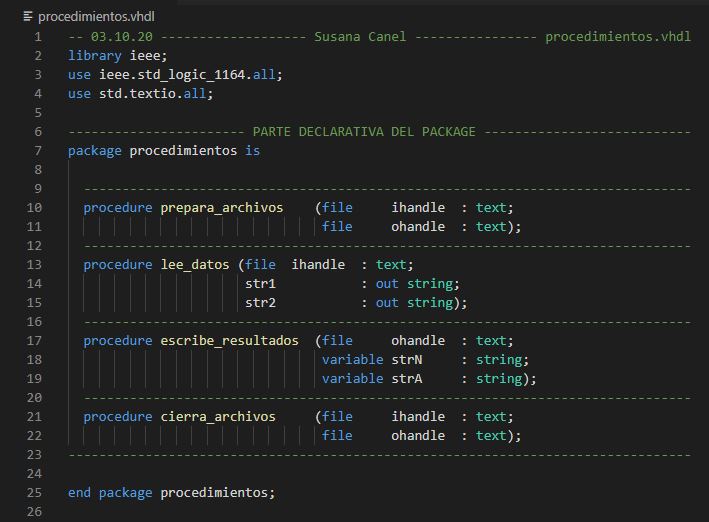Click the Susana Canel header comment
Screen dimensions: 709x522
[360, 37]
